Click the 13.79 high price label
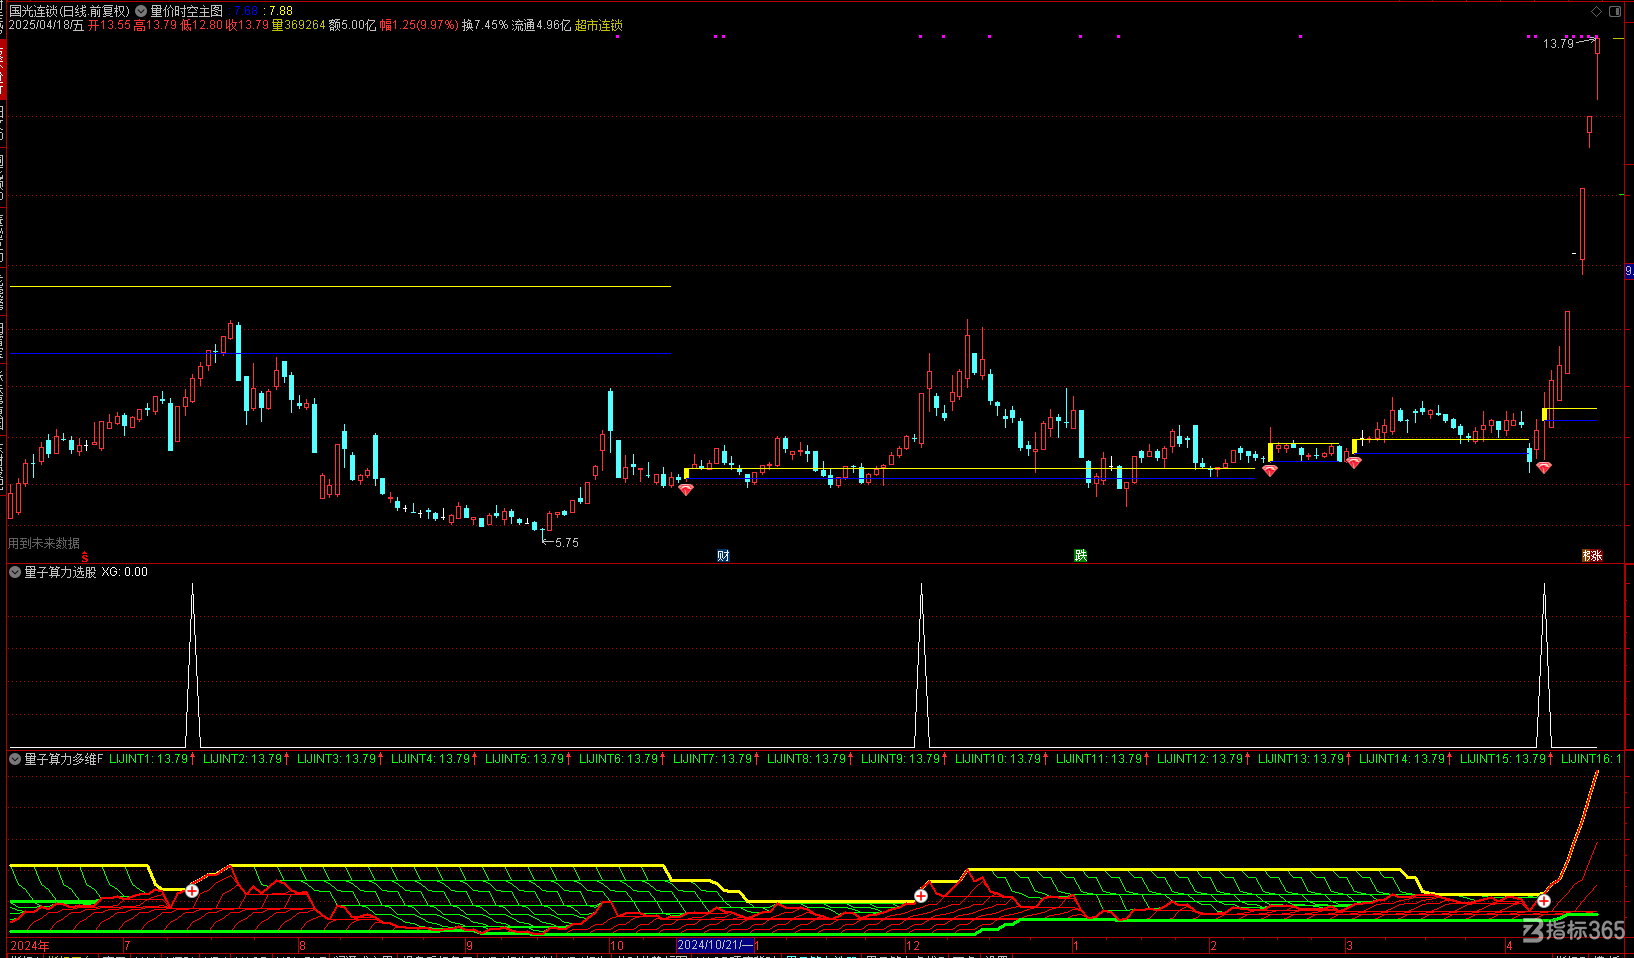This screenshot has height=958, width=1634. coord(1558,44)
